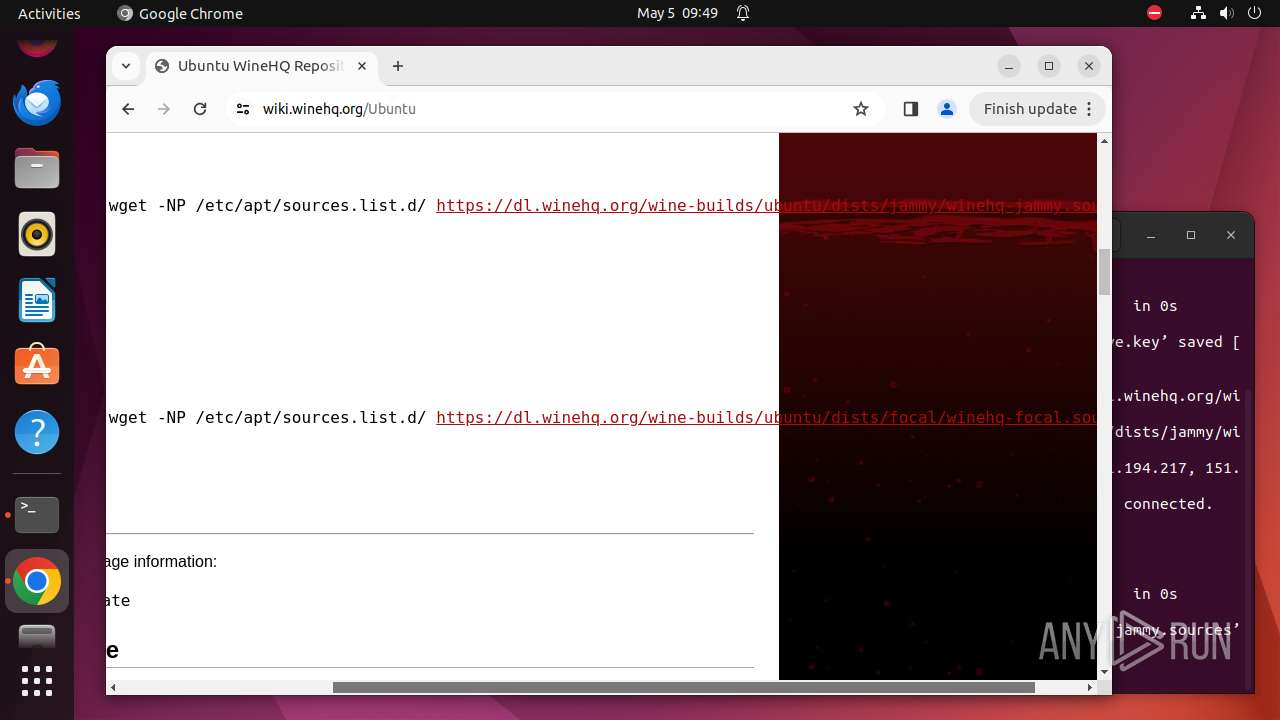Switch to Terminal from the dock
The height and width of the screenshot is (720, 1280).
coord(37,515)
